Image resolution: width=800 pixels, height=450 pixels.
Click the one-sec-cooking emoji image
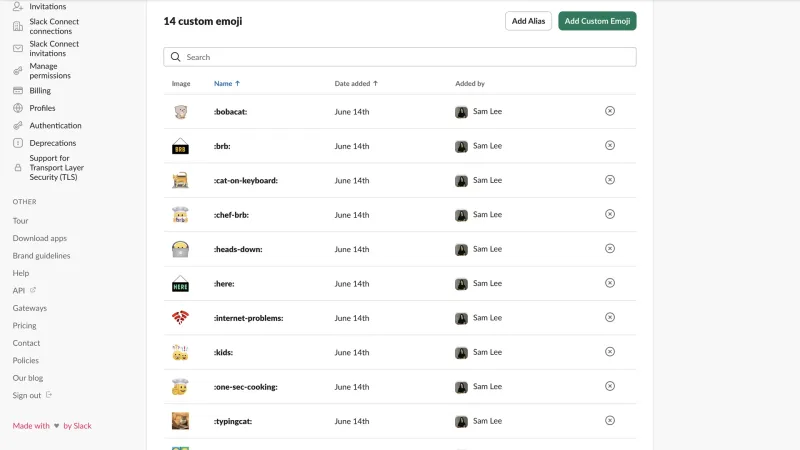pyautogui.click(x=180, y=387)
